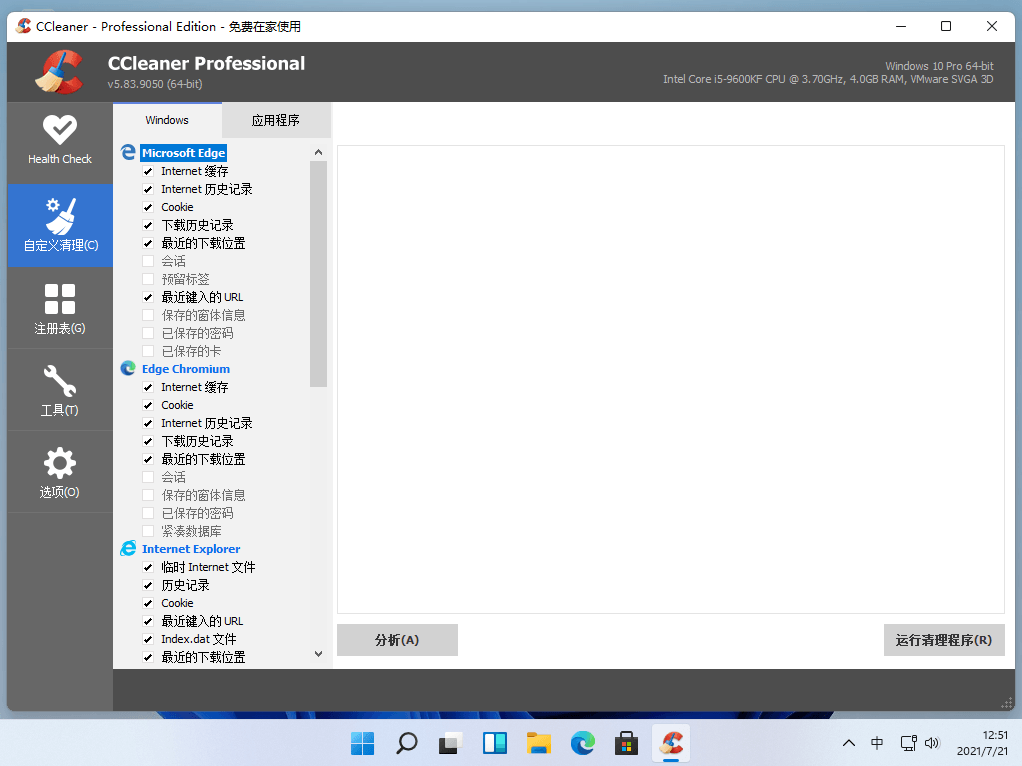Show hidden tray icons chevron
Viewport: 1022px width, 766px height.
point(849,743)
